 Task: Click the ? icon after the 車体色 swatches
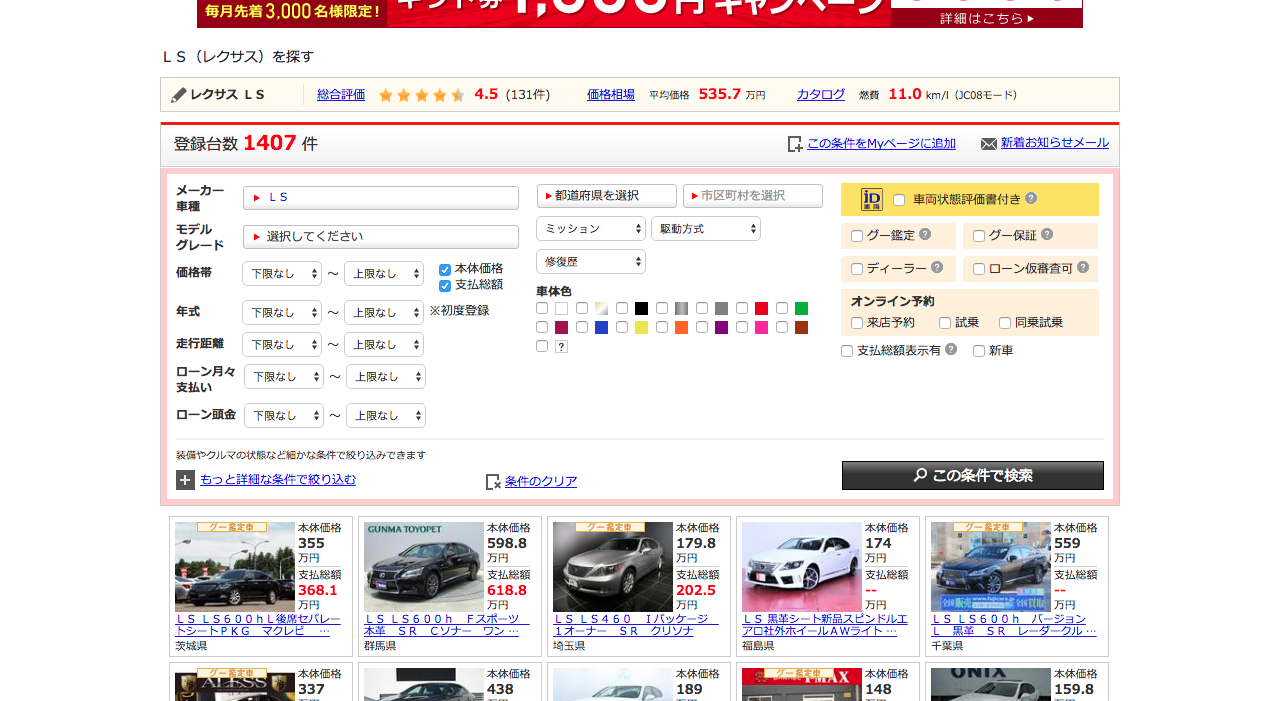pyautogui.click(x=561, y=347)
